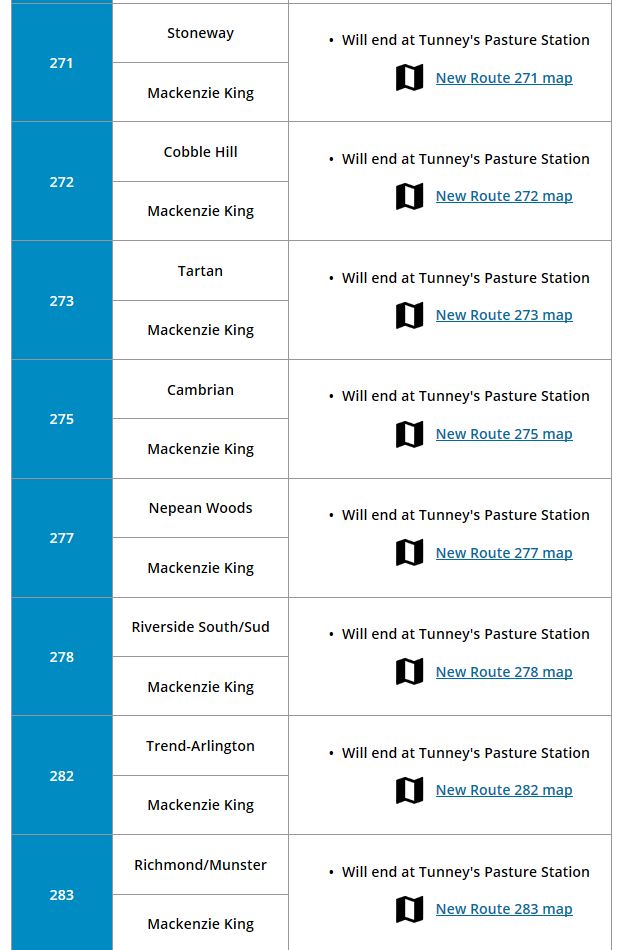This screenshot has height=950, width=622.
Task: Select the Trend-Arlington destination cell
Action: tap(200, 746)
